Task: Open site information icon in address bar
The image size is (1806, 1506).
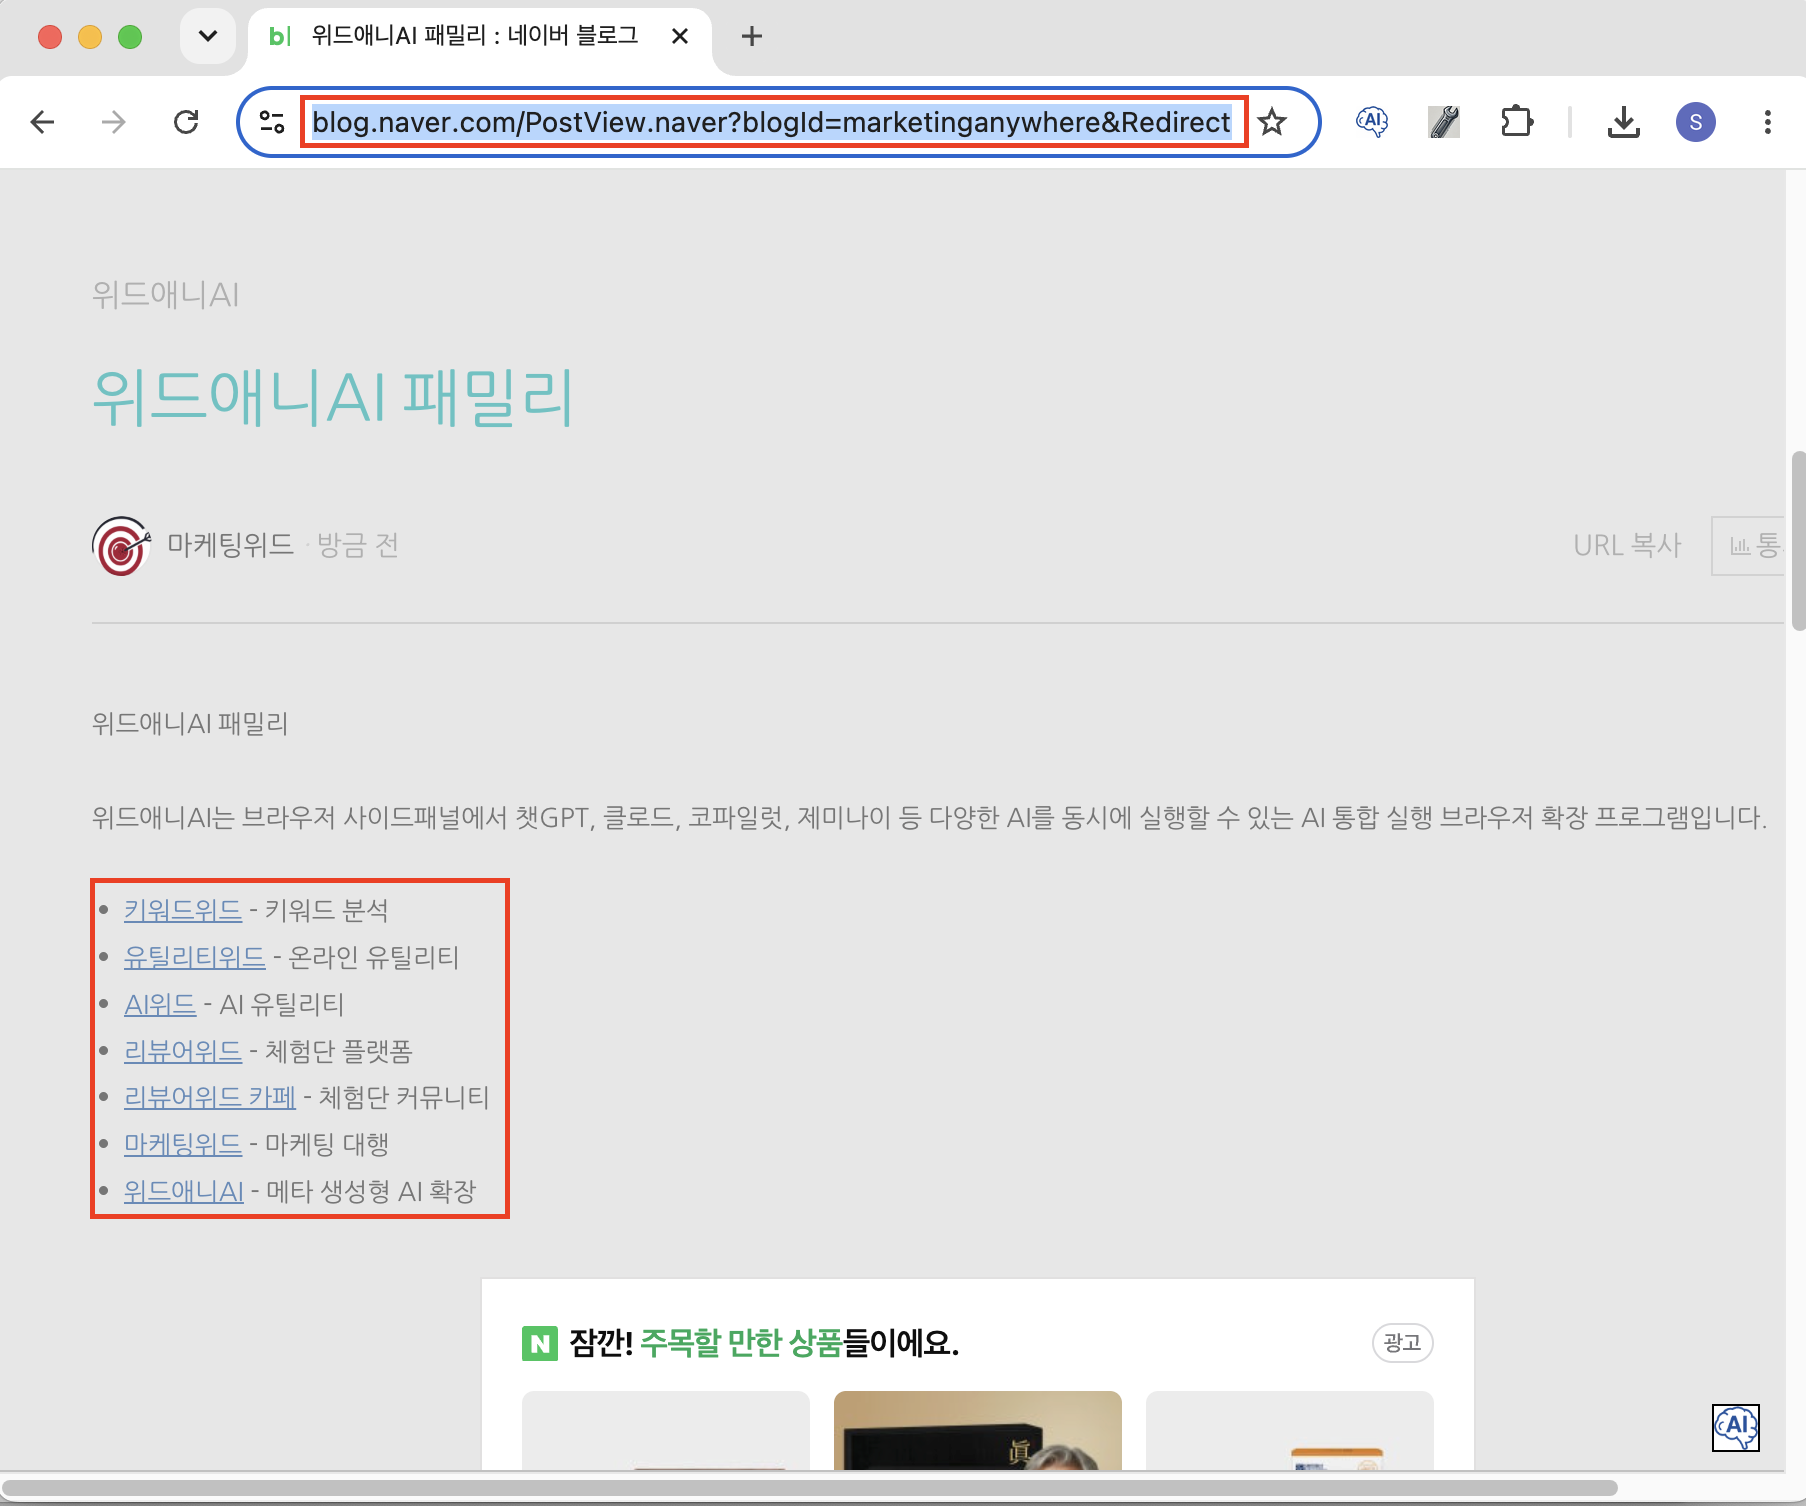Action: (272, 122)
